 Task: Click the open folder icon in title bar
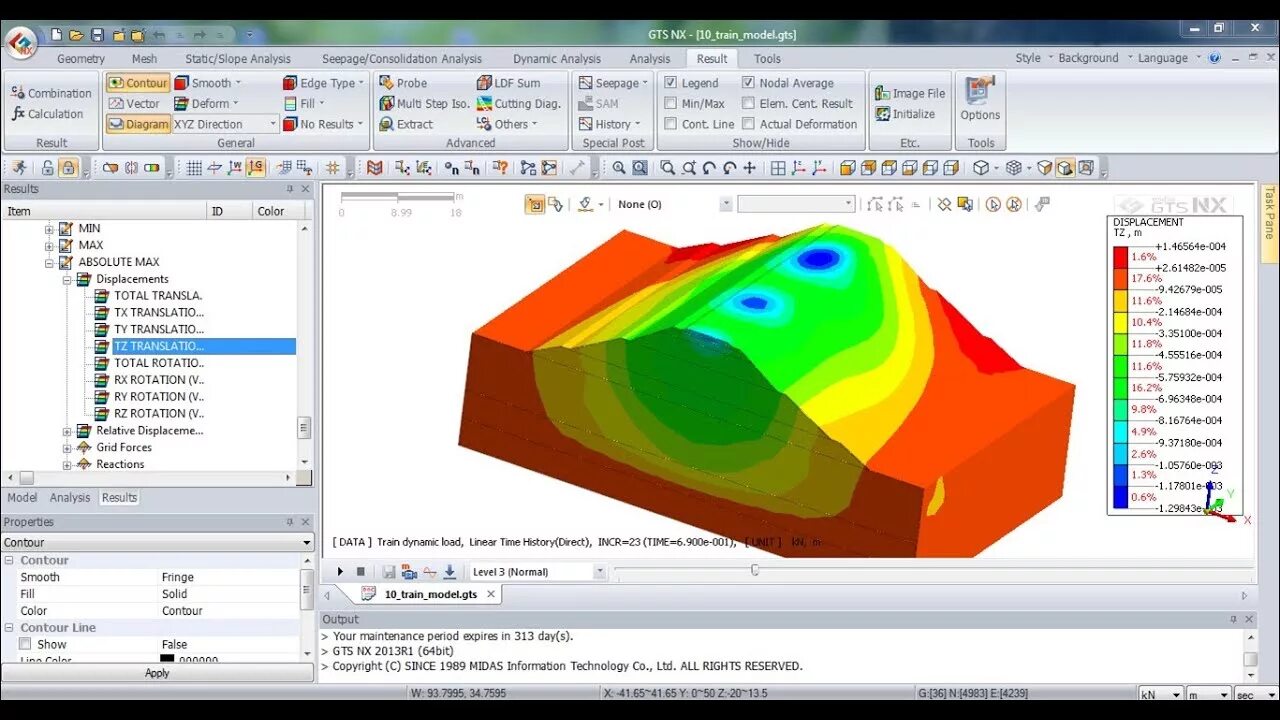[77, 35]
